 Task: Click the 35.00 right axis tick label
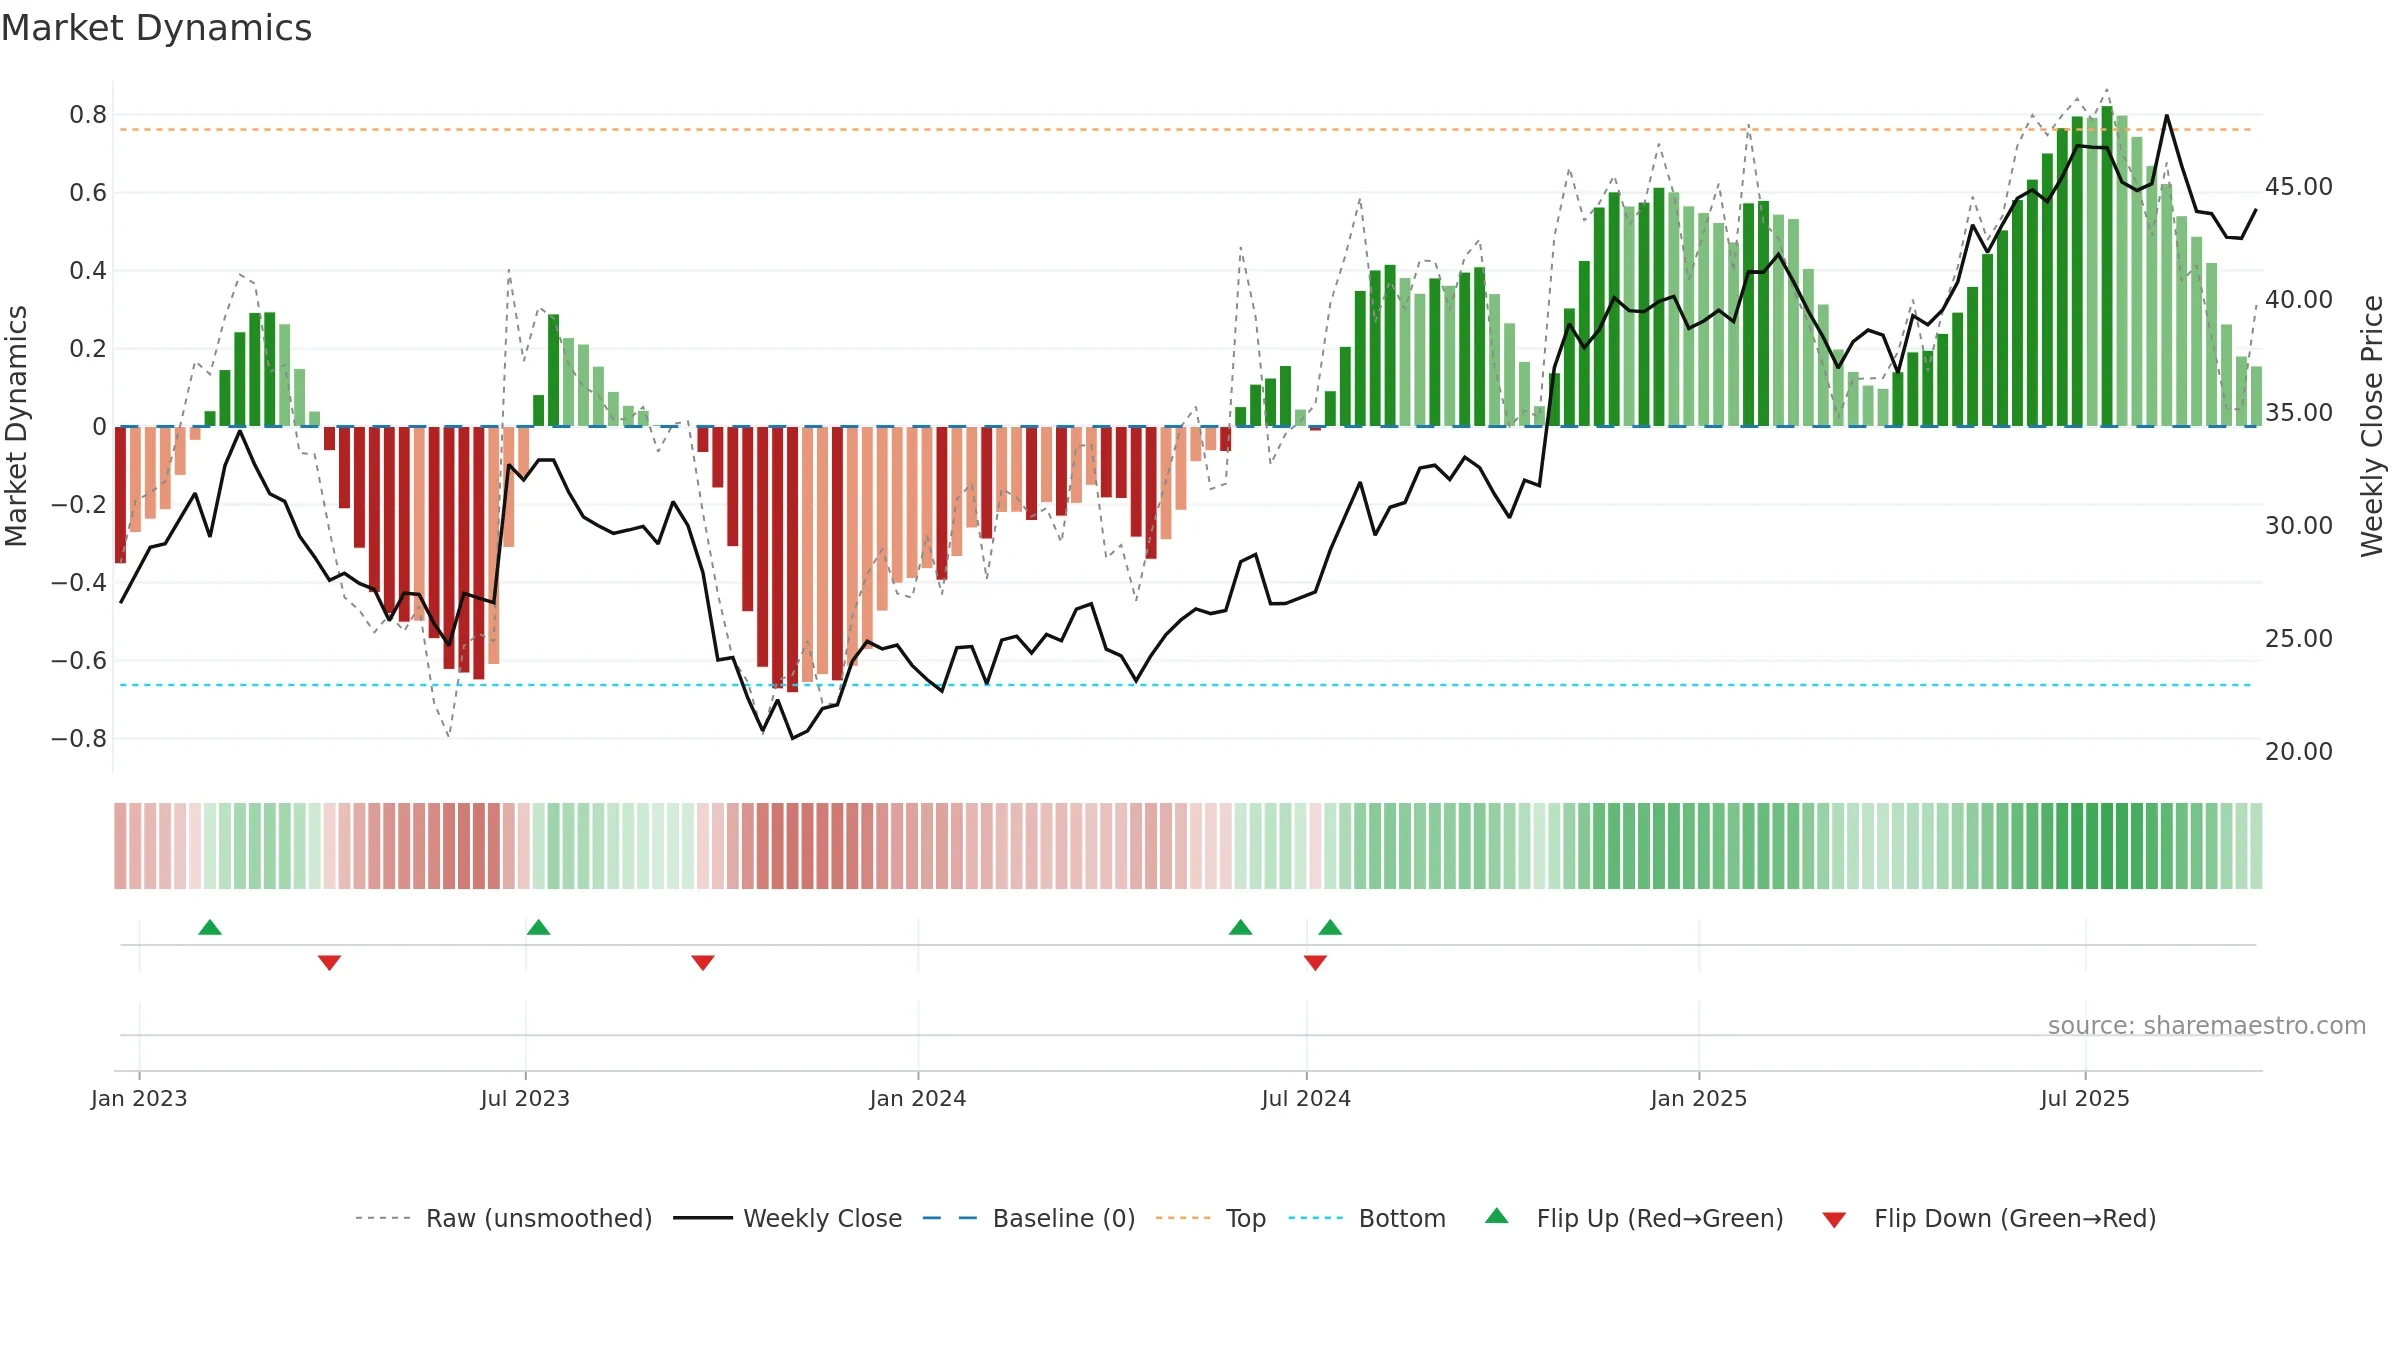point(2299,413)
